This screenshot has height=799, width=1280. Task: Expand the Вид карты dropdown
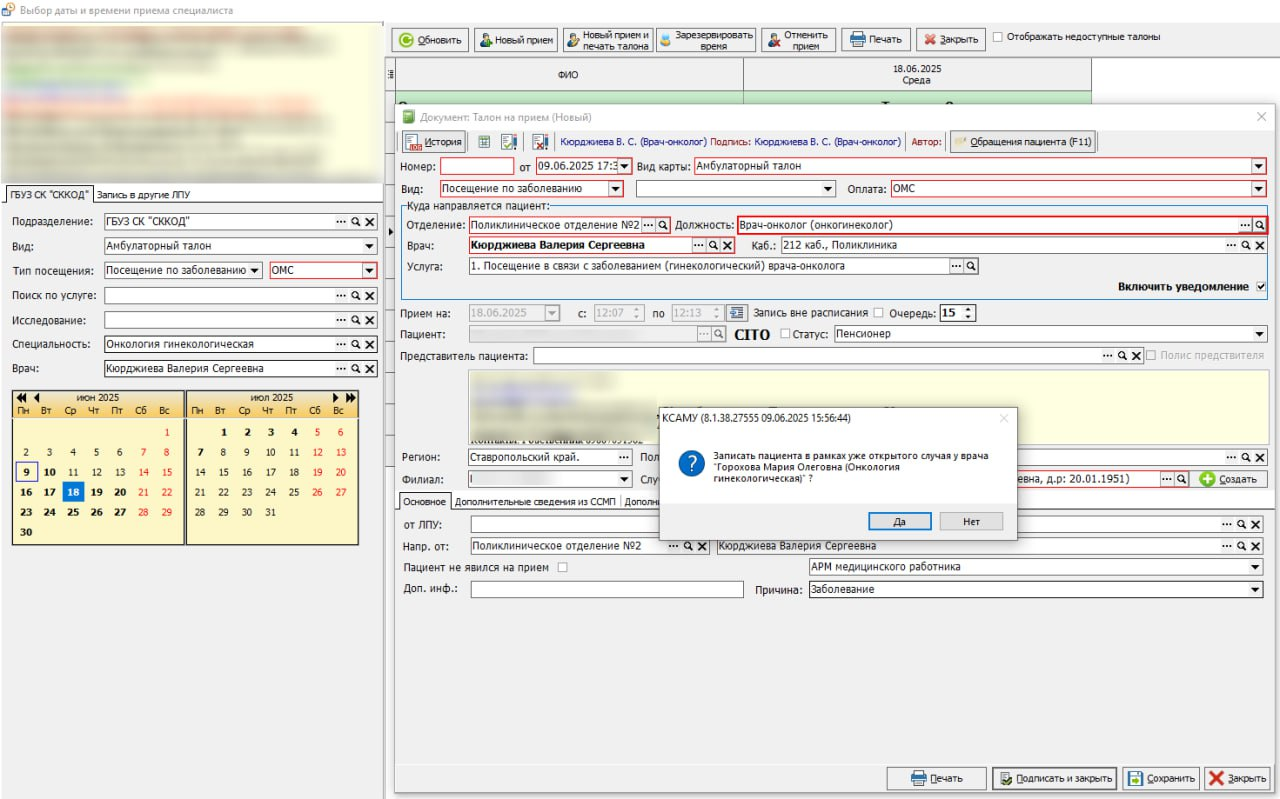(x=1258, y=166)
